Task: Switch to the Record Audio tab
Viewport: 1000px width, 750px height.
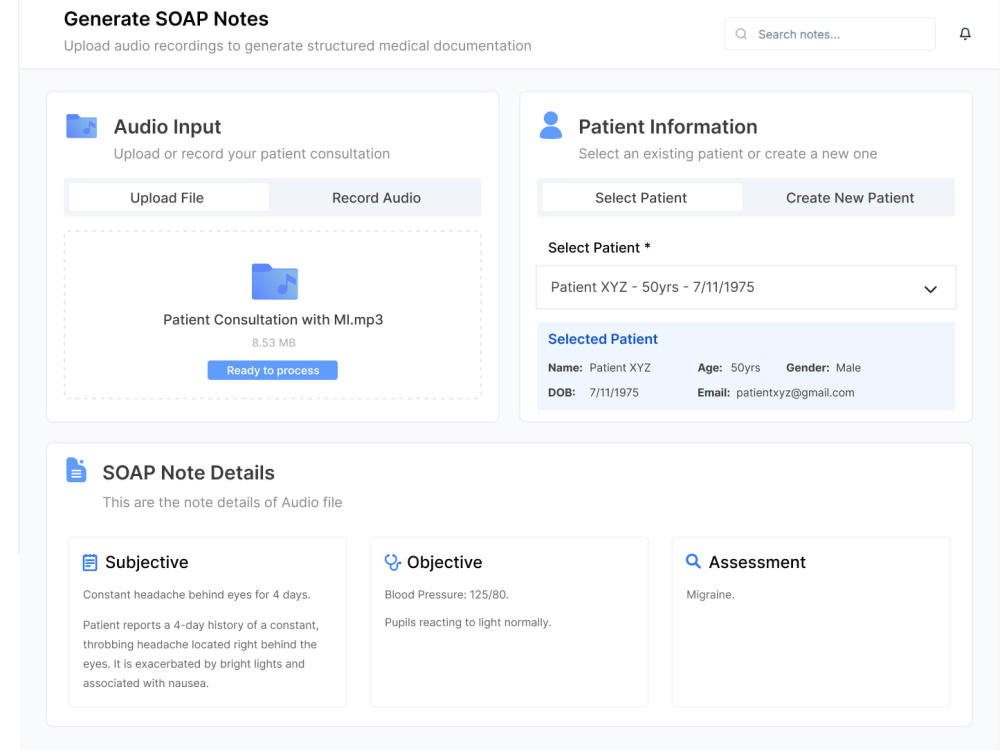Action: 376,198
